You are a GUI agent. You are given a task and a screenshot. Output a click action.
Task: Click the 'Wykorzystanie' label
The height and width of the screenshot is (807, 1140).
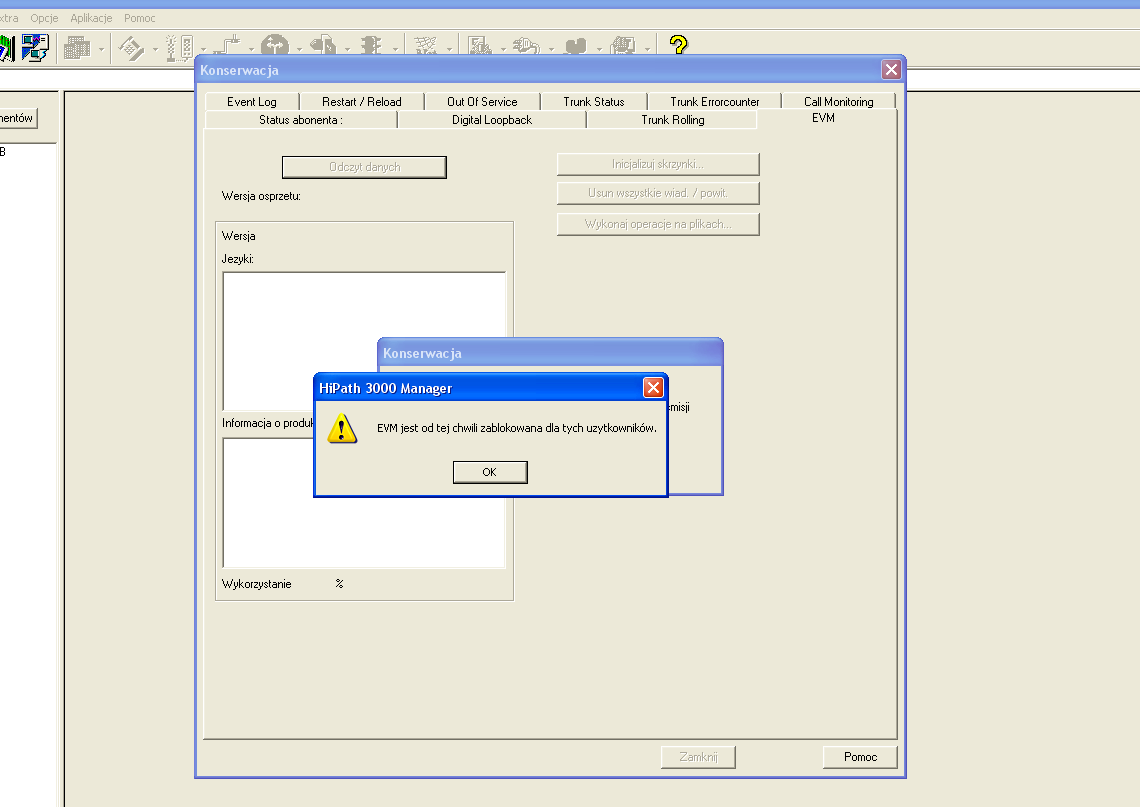tap(257, 584)
